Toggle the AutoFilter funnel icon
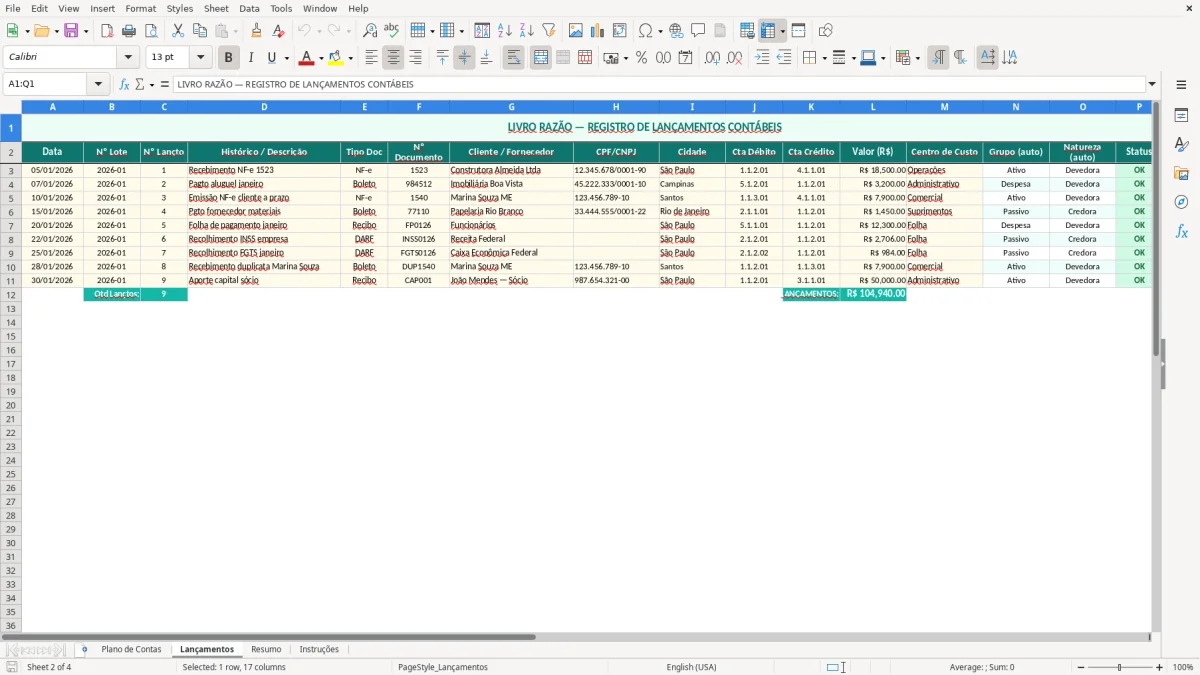The height and width of the screenshot is (675, 1200). [x=548, y=31]
